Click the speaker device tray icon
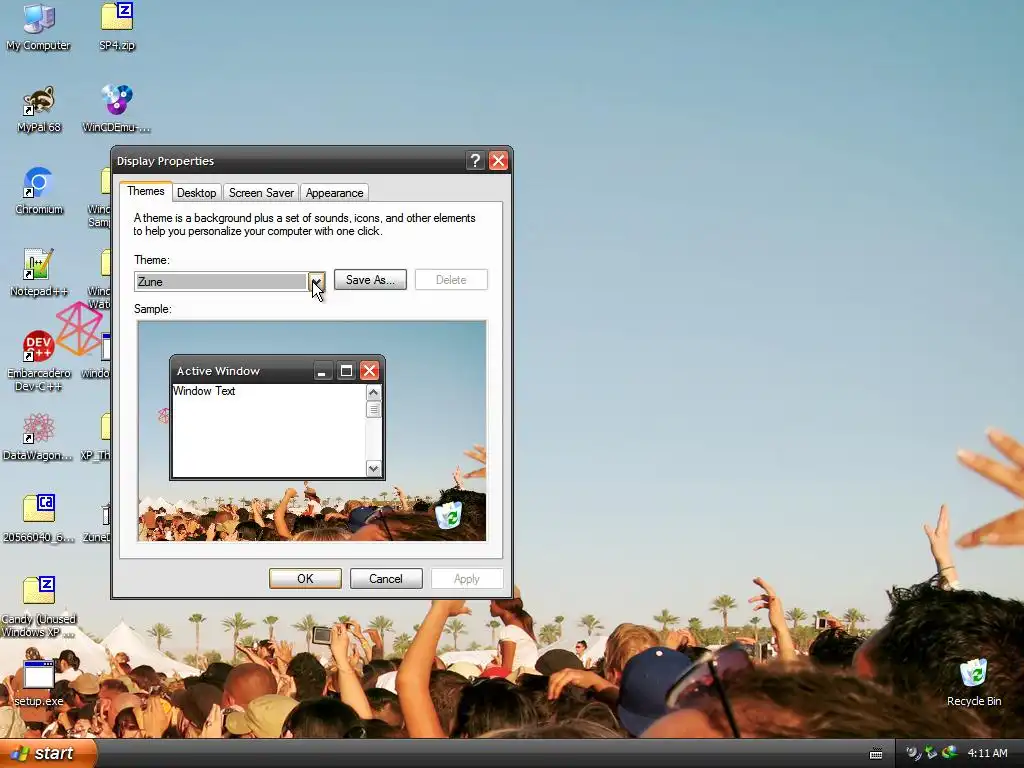Viewport: 1024px width, 768px height. (912, 753)
